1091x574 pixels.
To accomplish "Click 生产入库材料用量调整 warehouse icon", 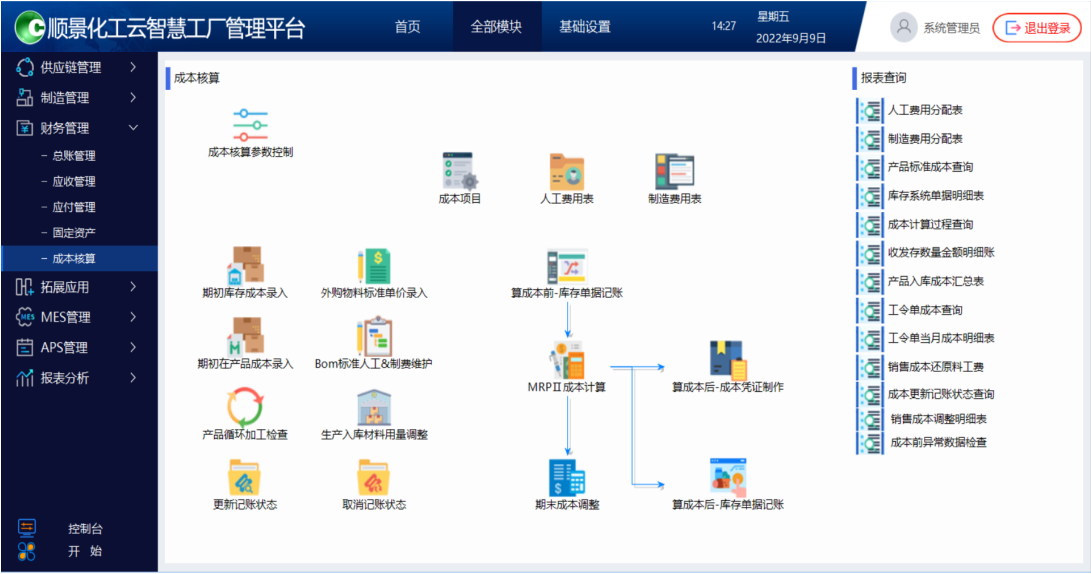I will point(374,408).
